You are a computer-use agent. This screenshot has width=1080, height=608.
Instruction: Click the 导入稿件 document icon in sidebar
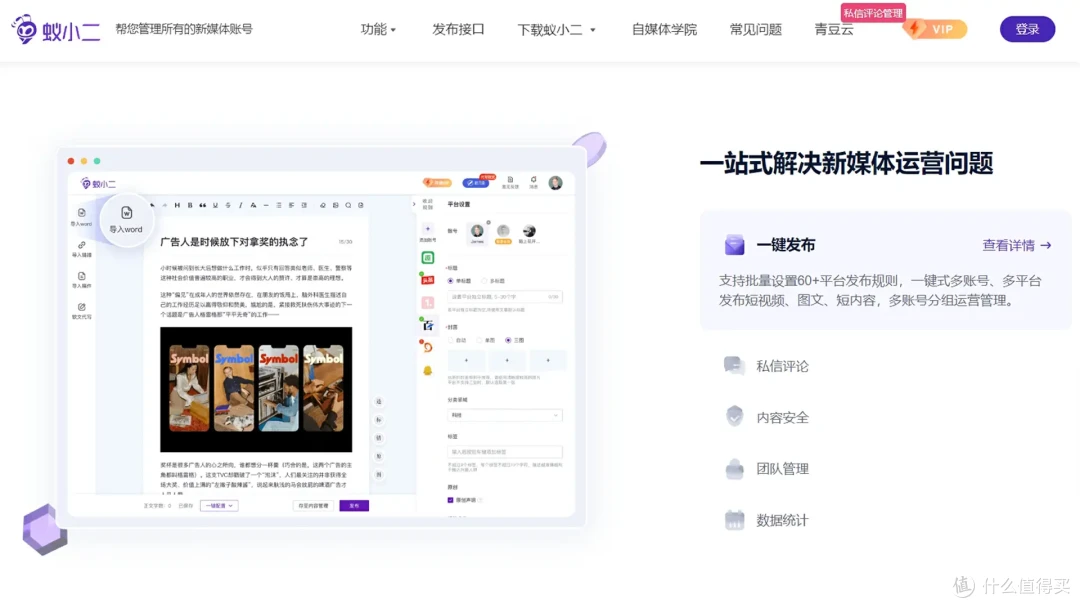pos(81,276)
